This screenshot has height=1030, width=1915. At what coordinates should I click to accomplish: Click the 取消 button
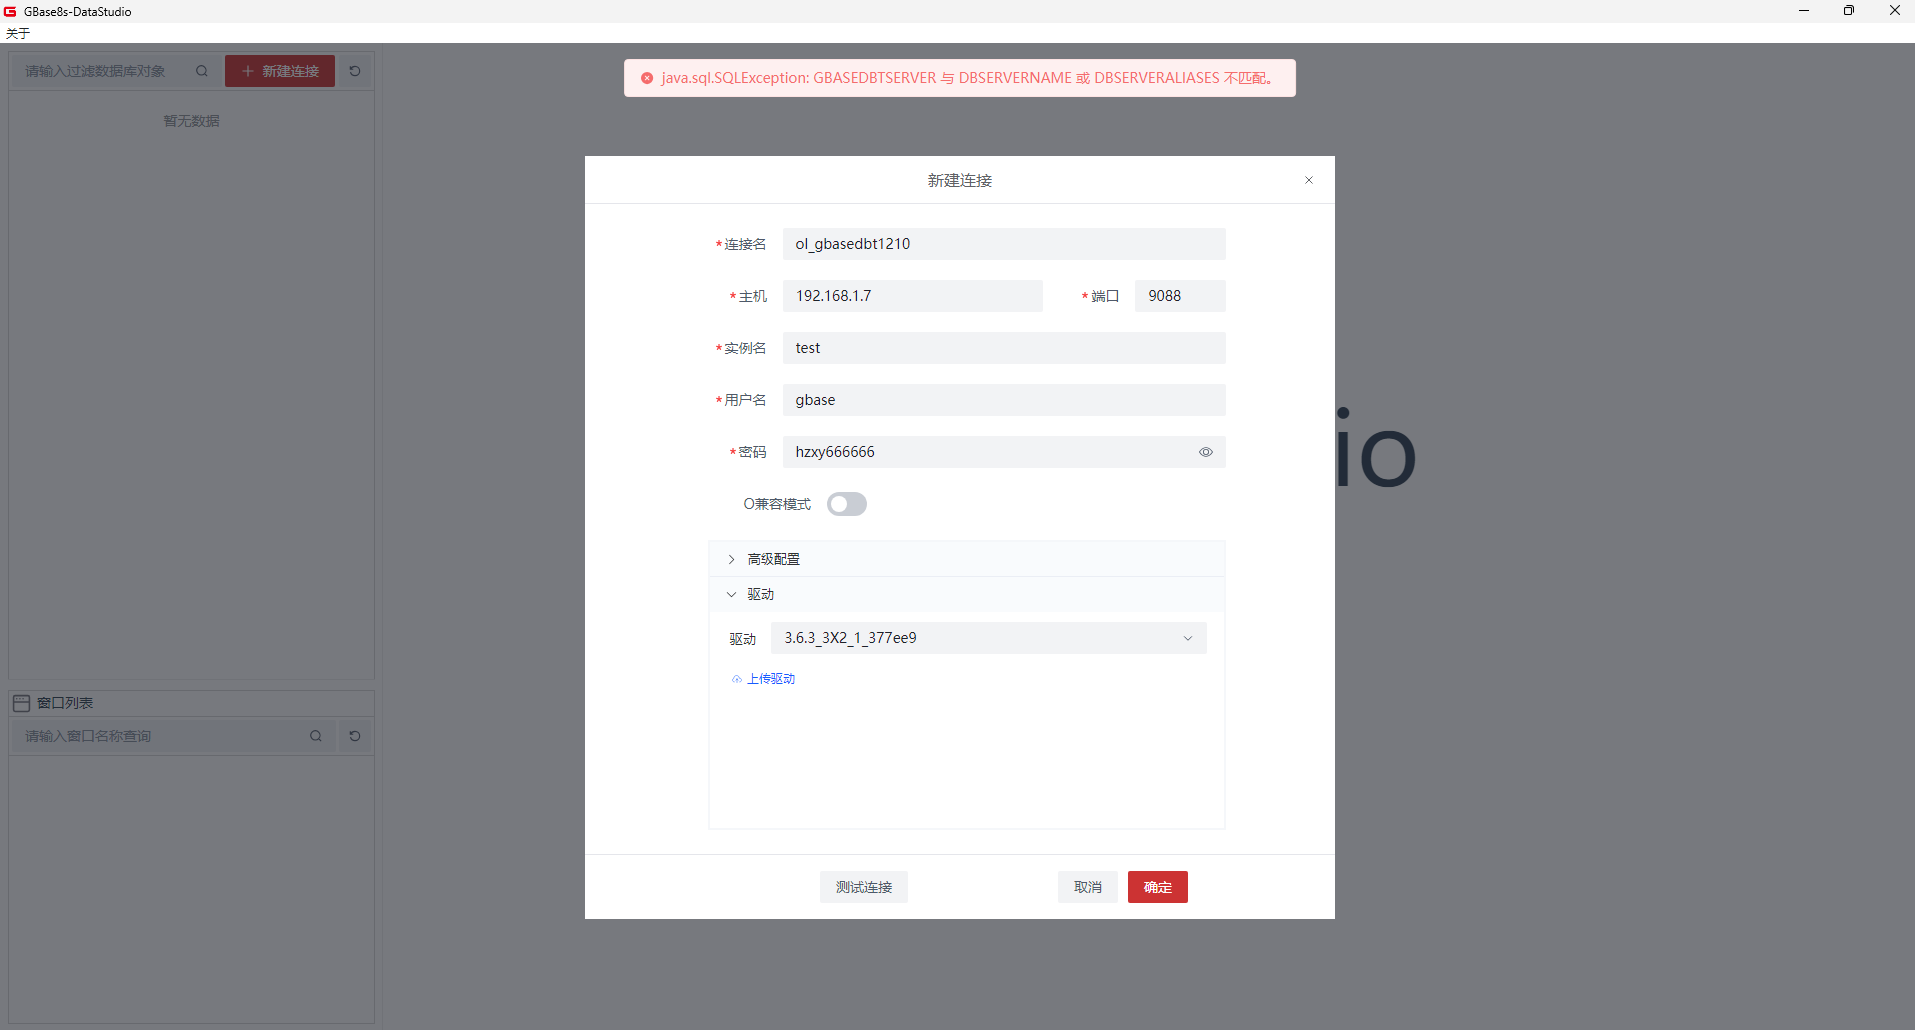(1088, 887)
